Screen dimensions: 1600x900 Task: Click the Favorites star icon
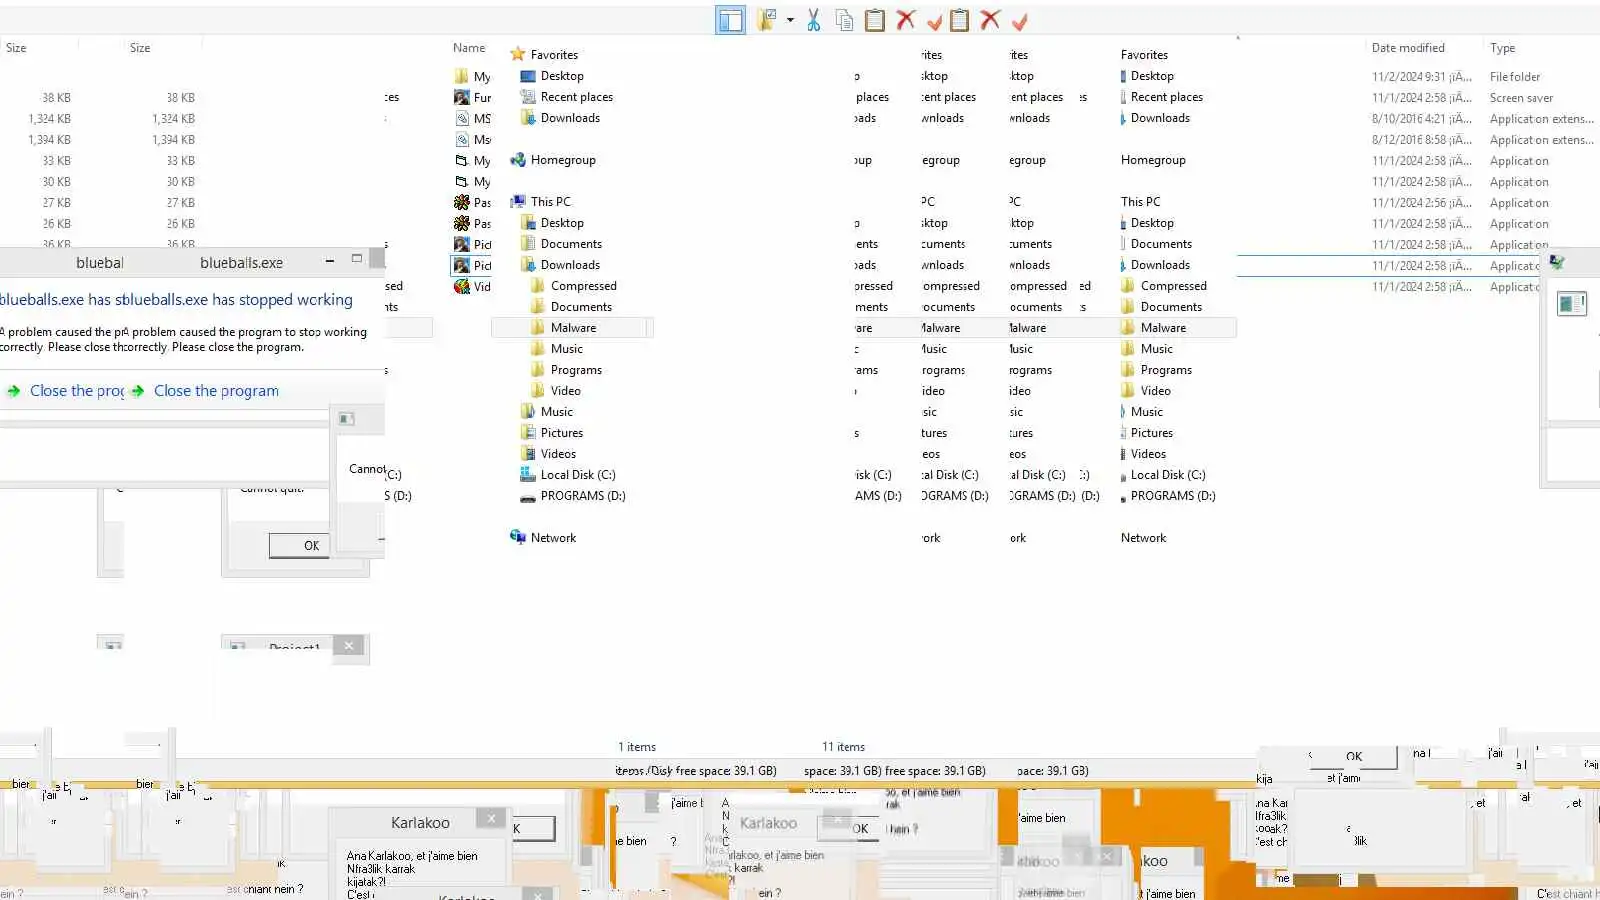tap(517, 54)
